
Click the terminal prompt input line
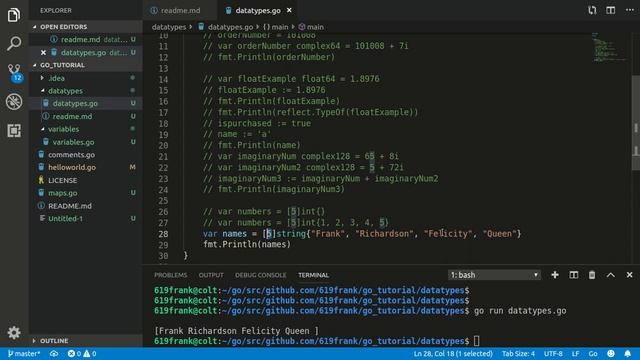pos(316,341)
